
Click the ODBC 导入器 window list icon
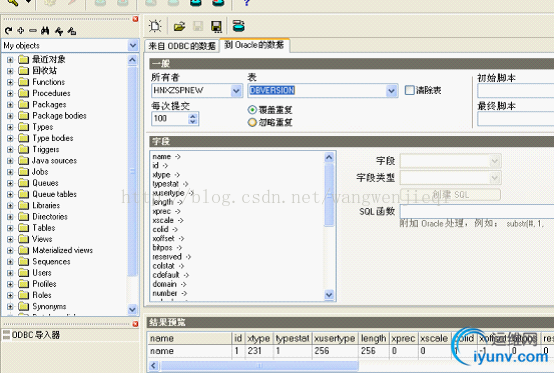(6, 334)
